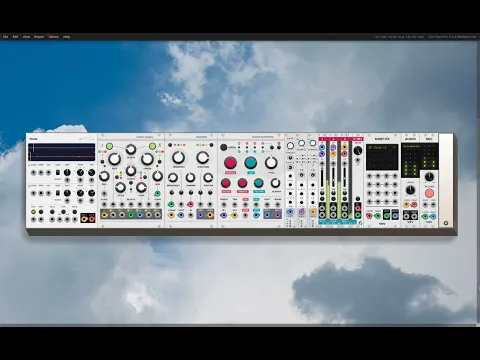Screen dimensions: 480x360
Task: Open the View menu
Action: tap(26, 37)
